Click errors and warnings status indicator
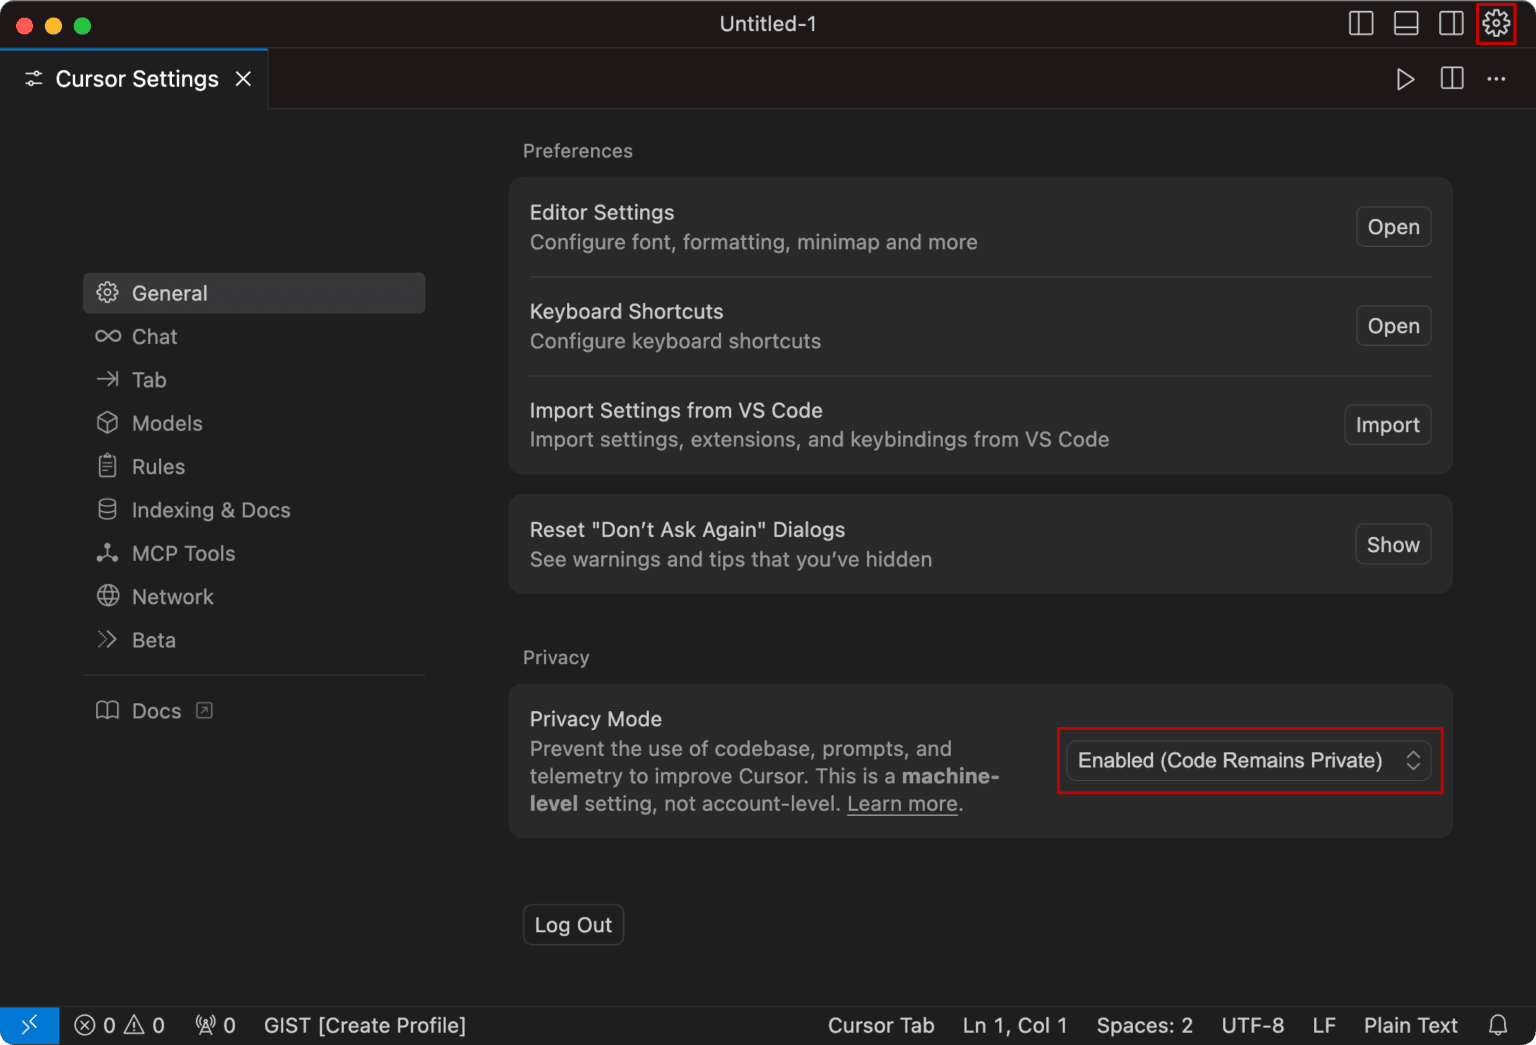The height and width of the screenshot is (1045, 1536). tap(119, 1025)
